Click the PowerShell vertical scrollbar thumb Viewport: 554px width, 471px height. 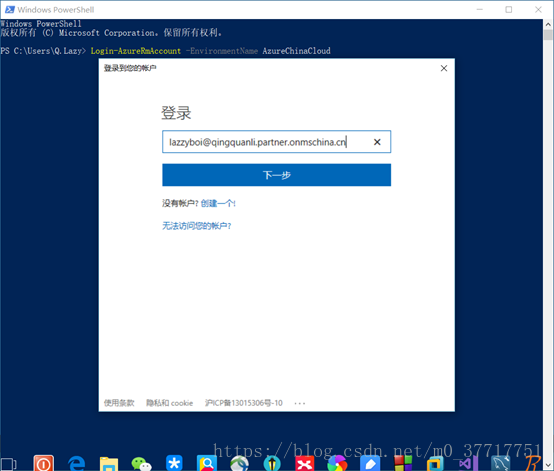548,35
